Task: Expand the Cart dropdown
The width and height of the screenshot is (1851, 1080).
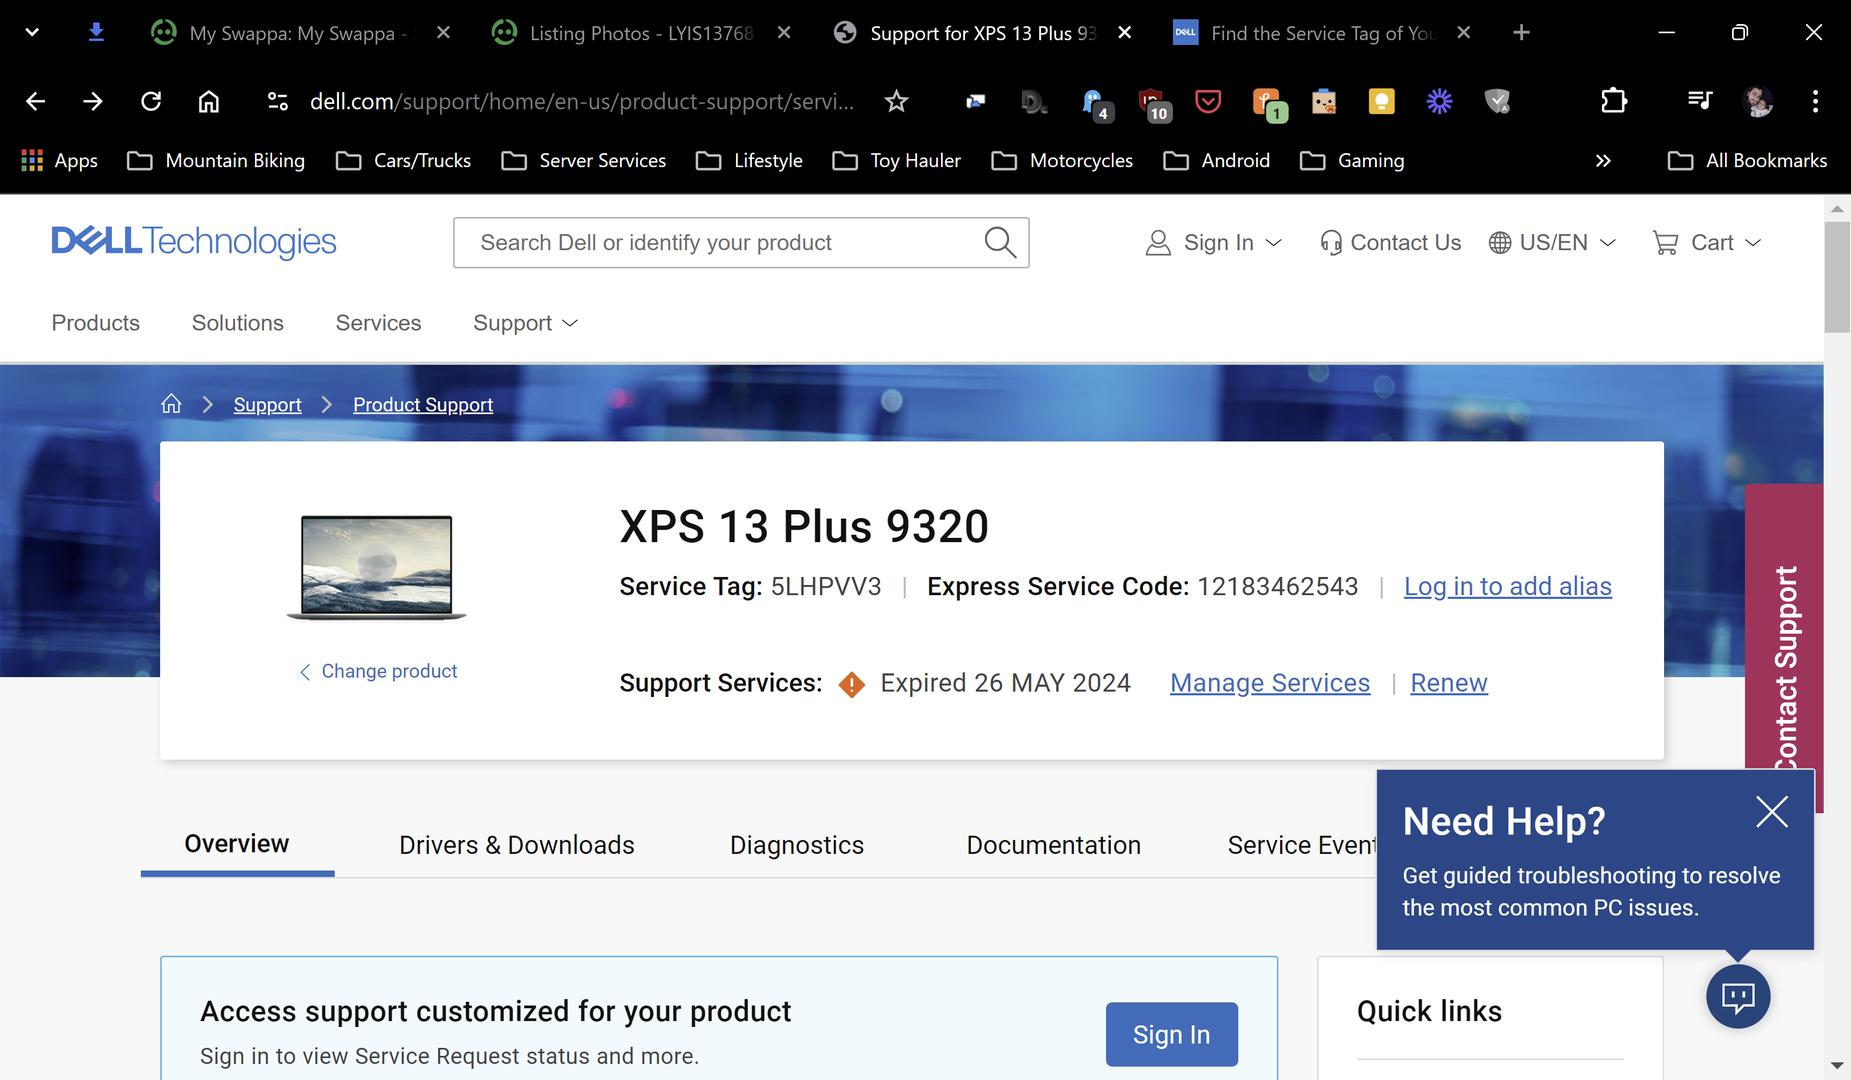Action: pos(1706,243)
